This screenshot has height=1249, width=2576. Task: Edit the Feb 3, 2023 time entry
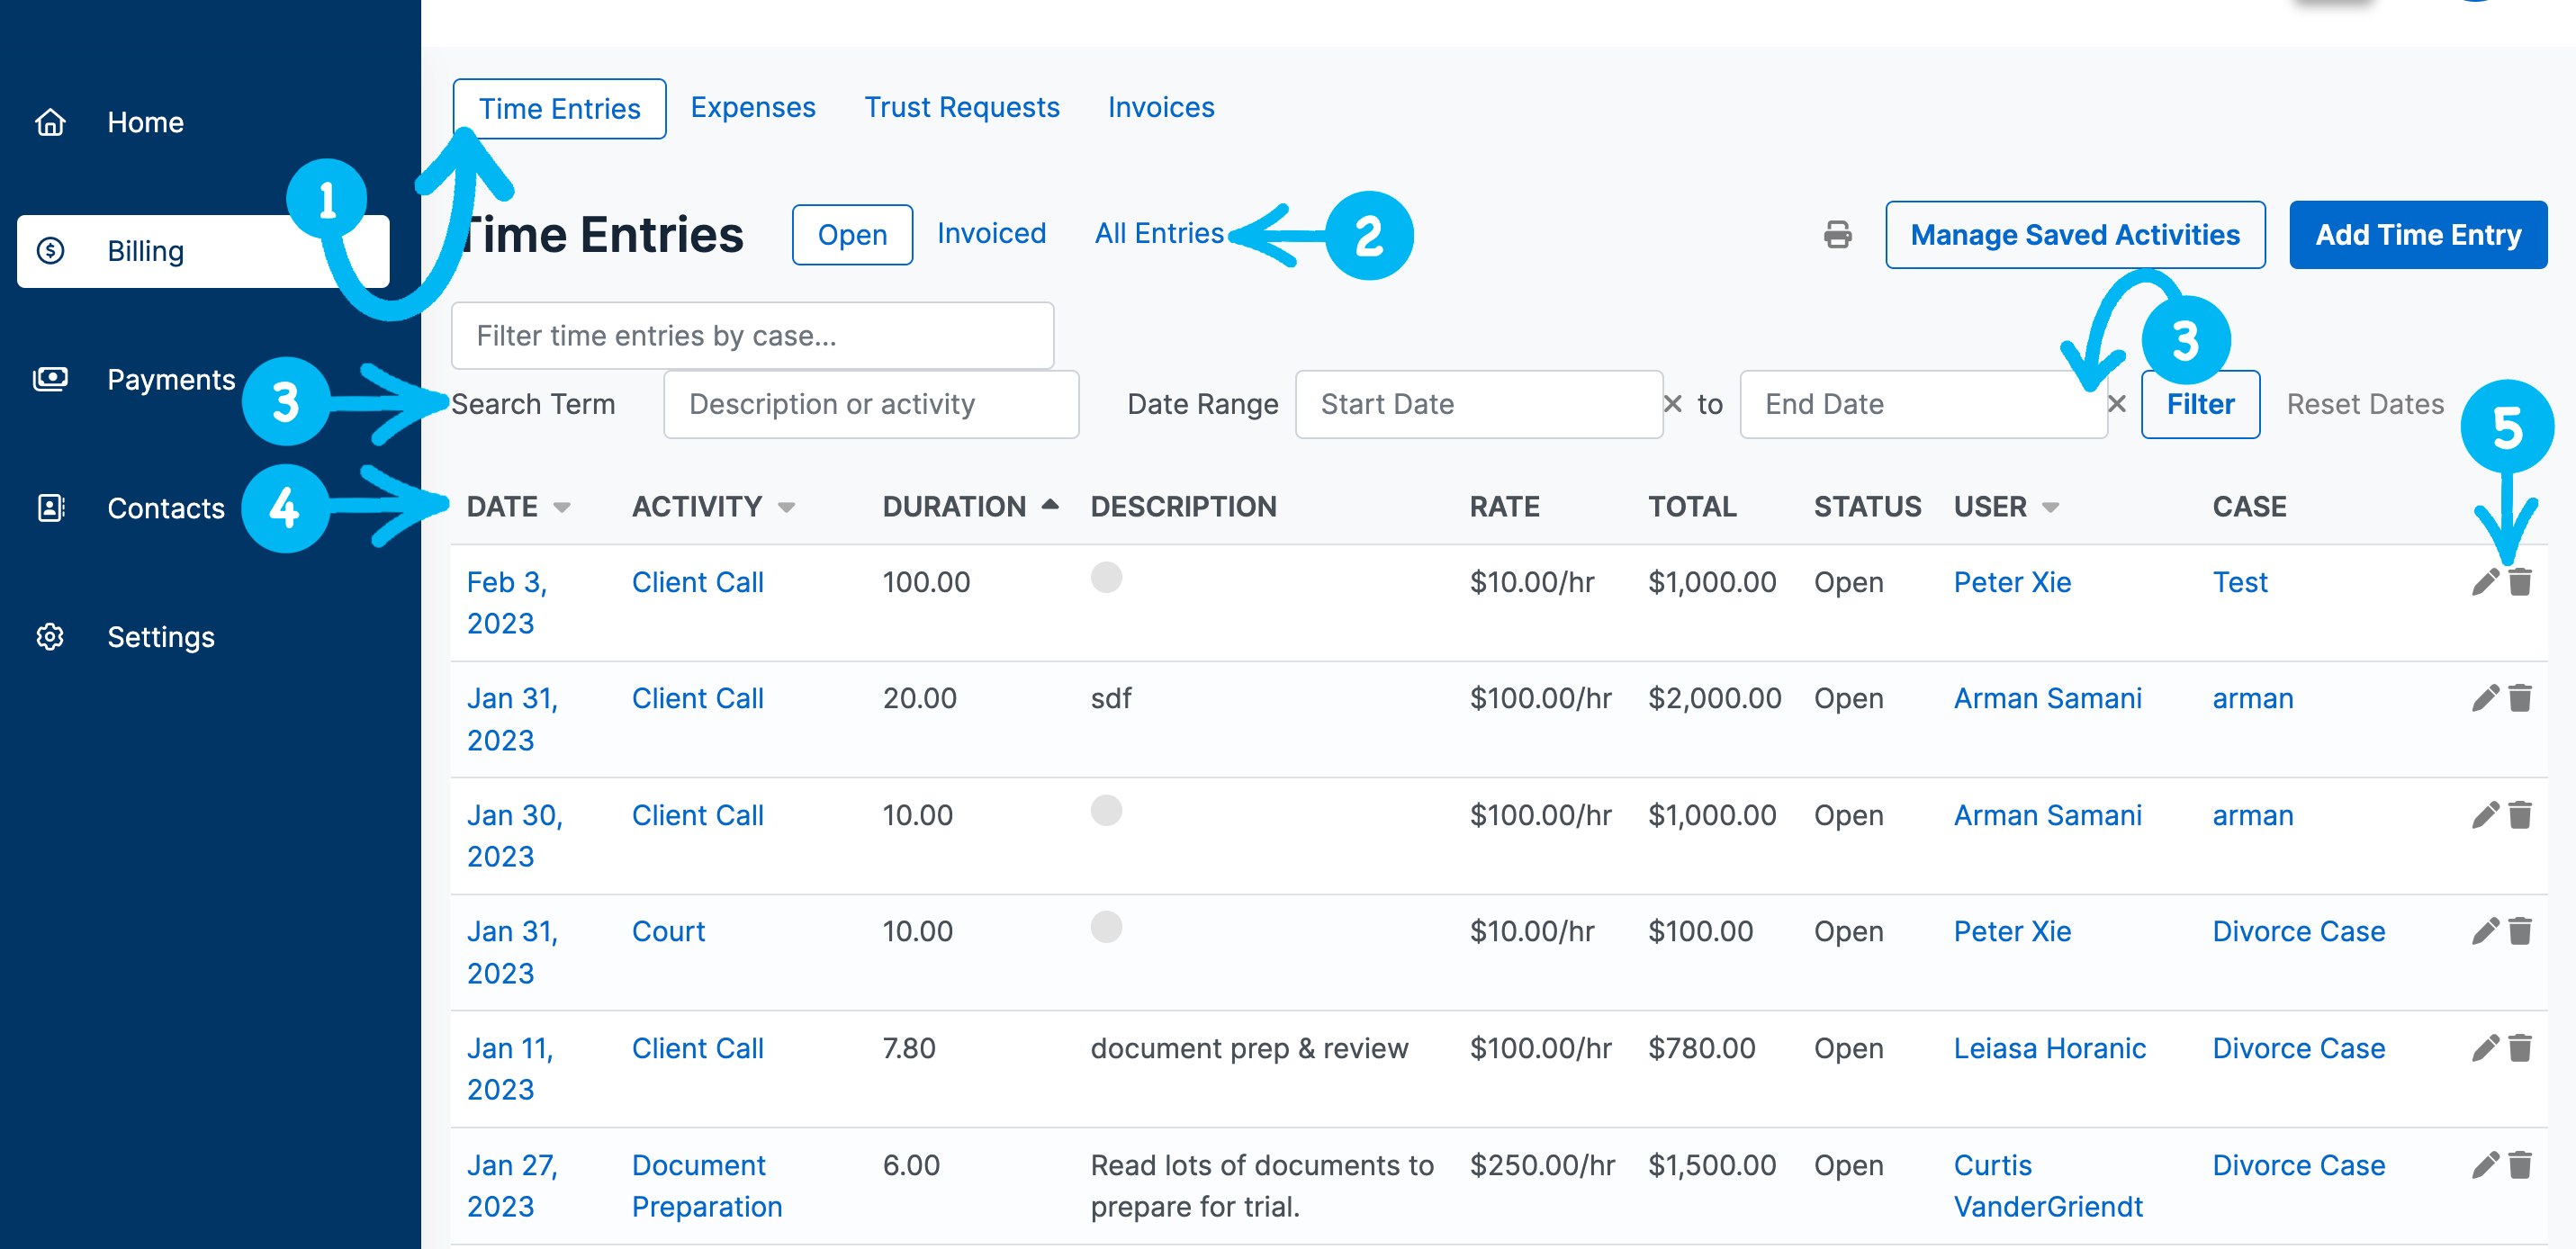(2484, 582)
